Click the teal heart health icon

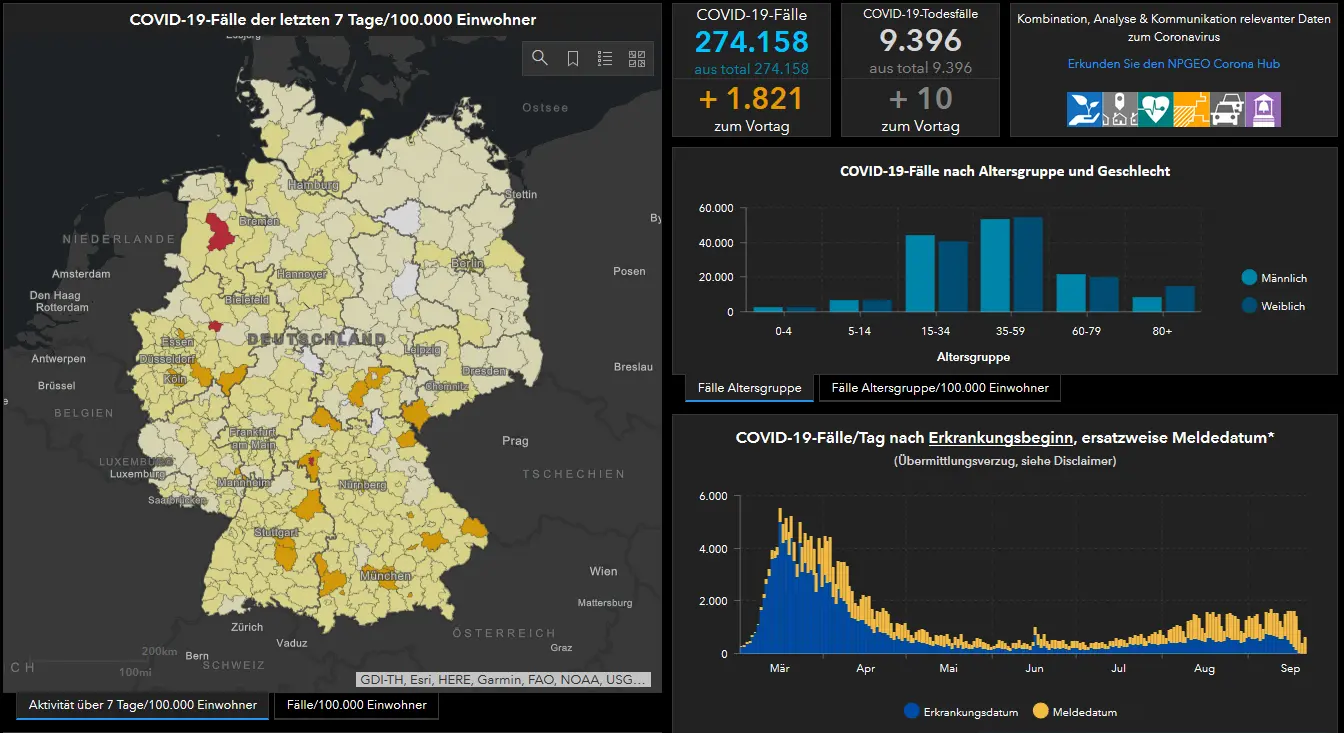coord(1155,109)
